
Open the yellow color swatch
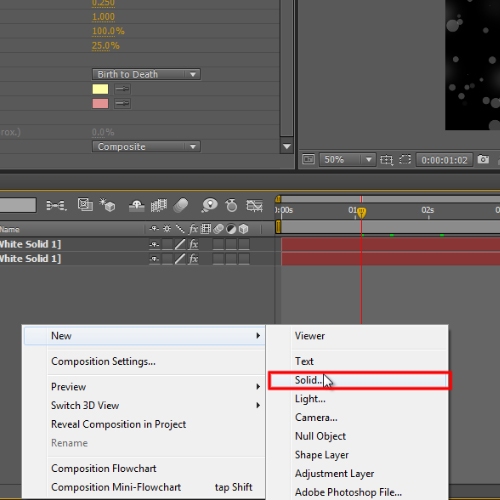pos(100,89)
